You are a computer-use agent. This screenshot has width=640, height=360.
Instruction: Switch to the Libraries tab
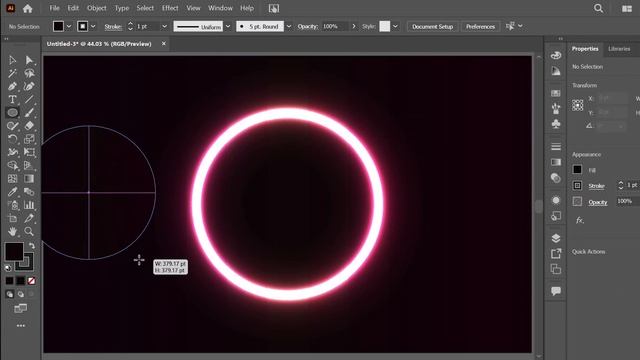(619, 49)
